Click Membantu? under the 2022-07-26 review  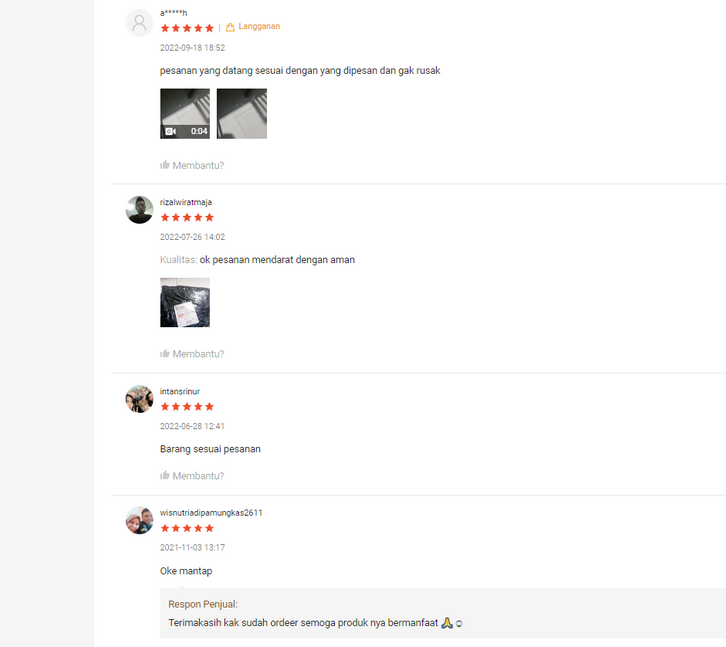pos(198,354)
